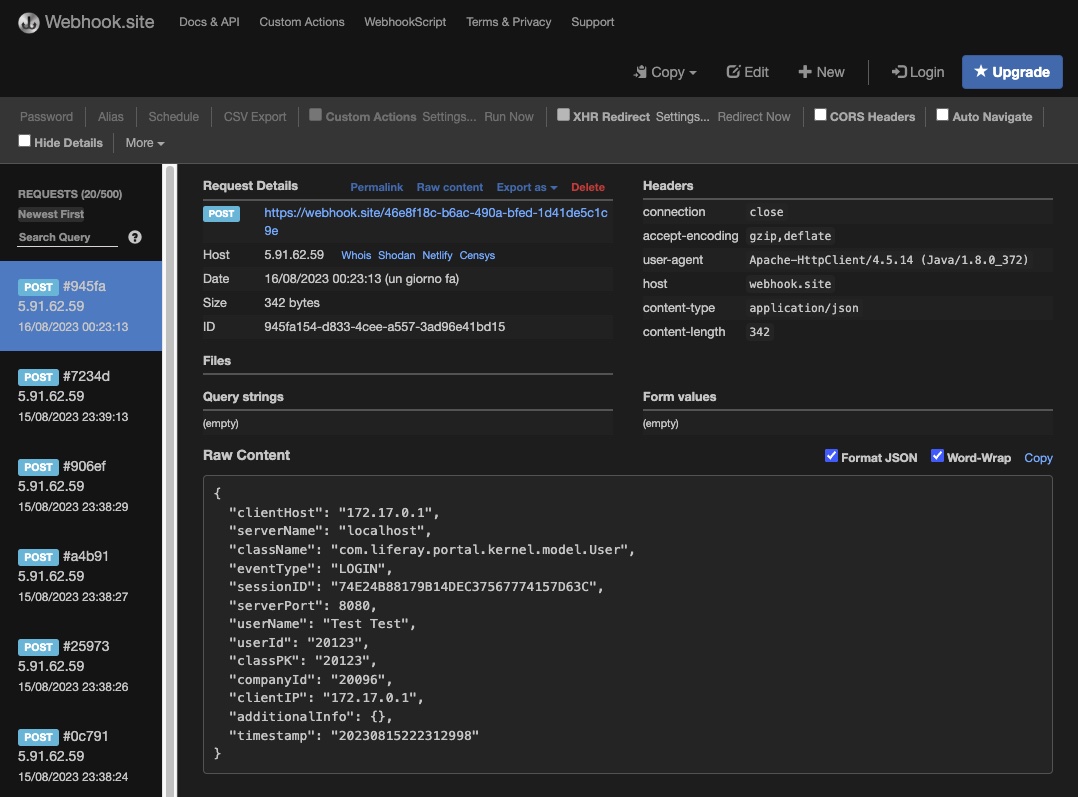The image size is (1078, 797).
Task: Enable the CORS Headers checkbox
Action: [820, 115]
